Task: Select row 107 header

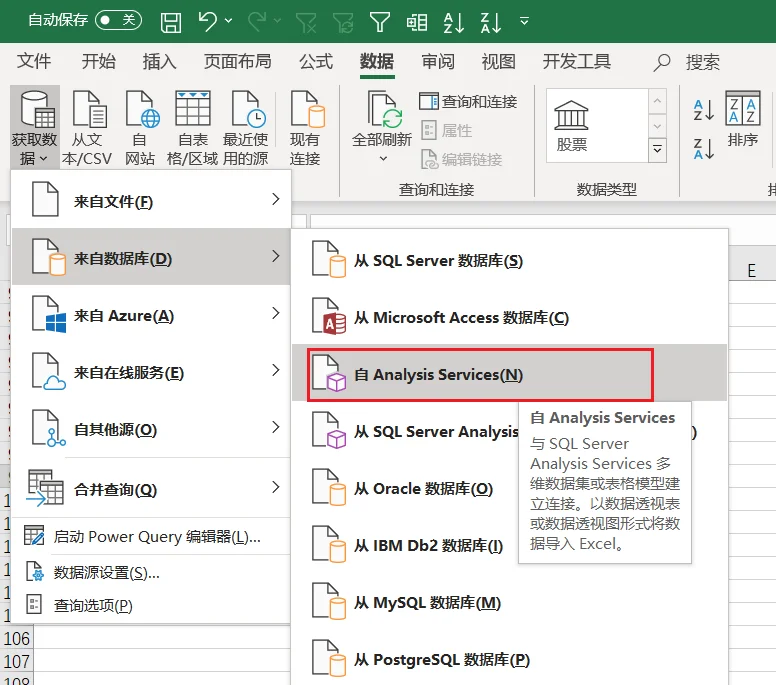Action: click(17, 661)
